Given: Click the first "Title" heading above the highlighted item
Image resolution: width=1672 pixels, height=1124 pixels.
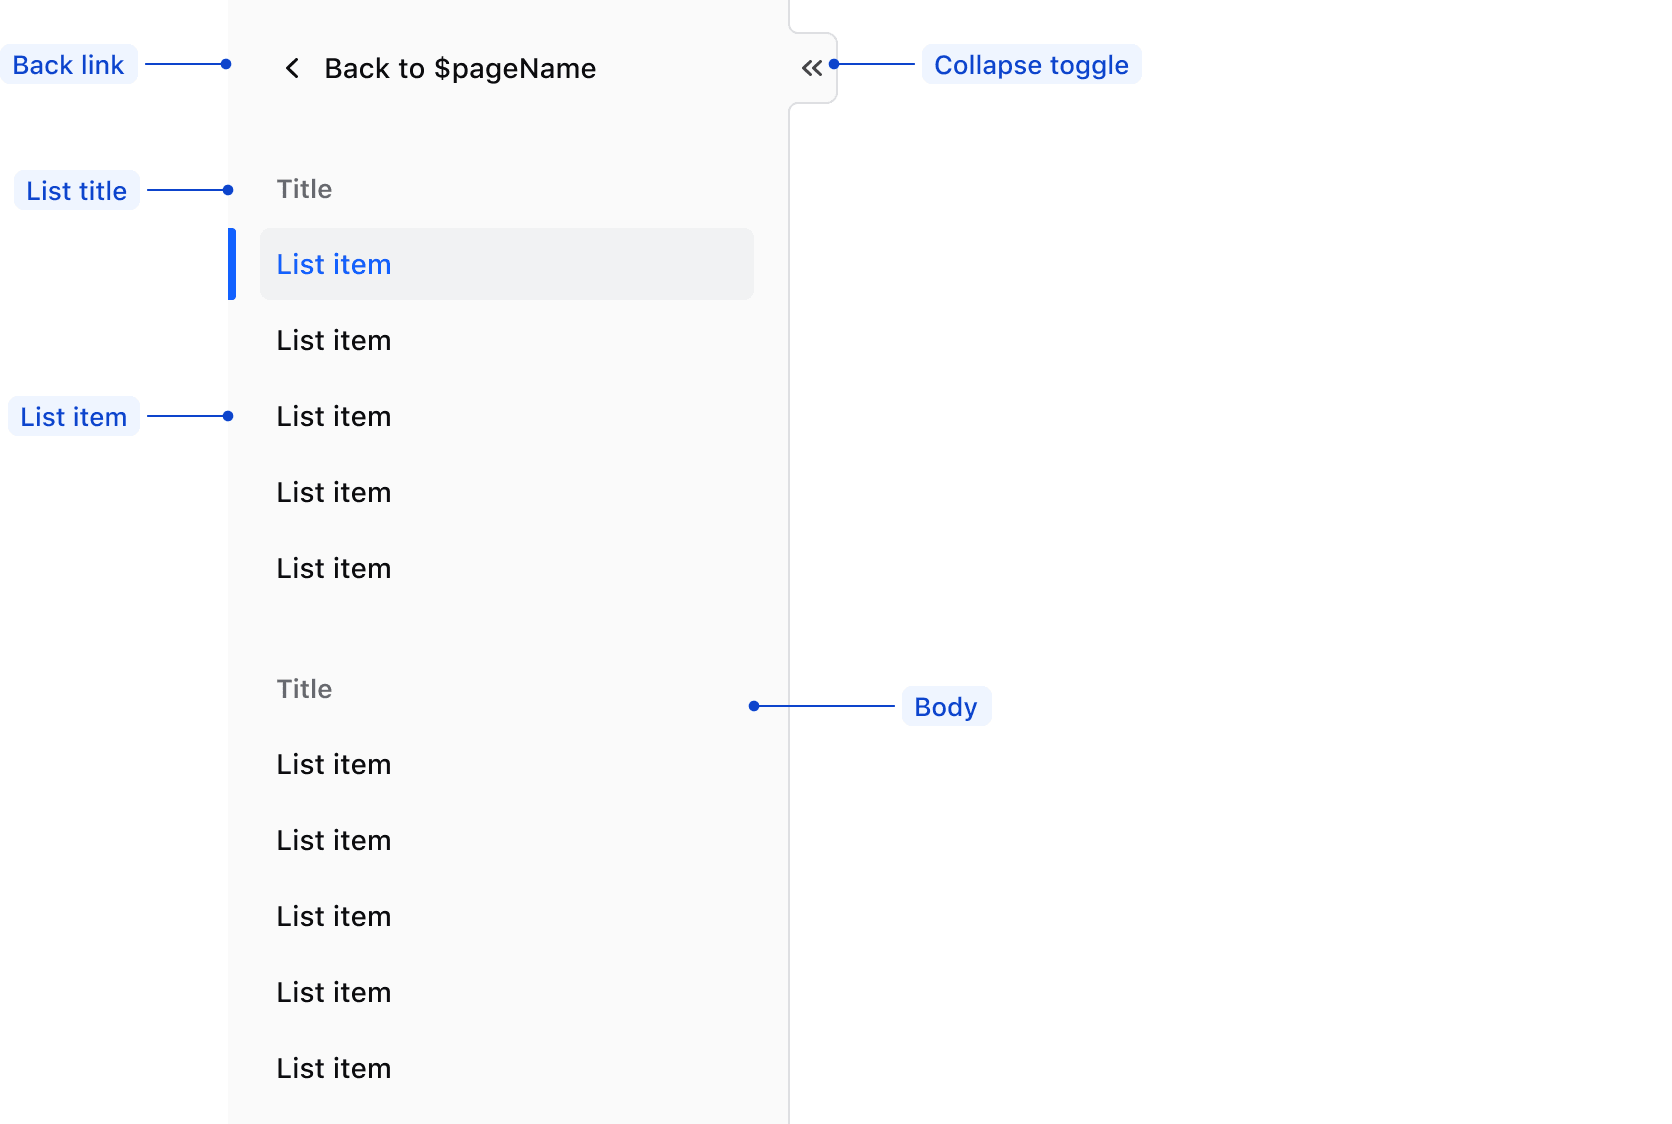Looking at the screenshot, I should (x=304, y=189).
